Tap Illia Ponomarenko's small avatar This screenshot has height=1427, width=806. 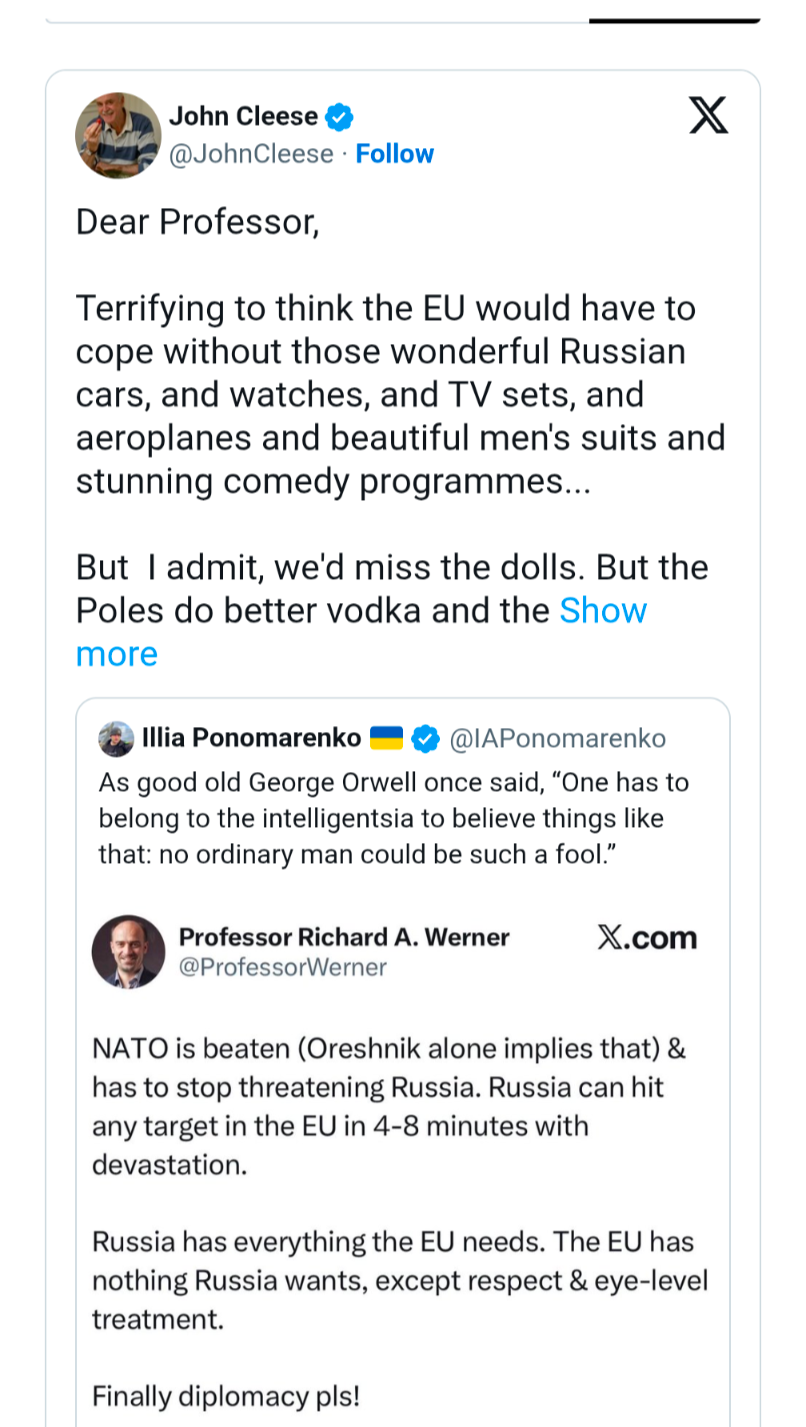[116, 739]
